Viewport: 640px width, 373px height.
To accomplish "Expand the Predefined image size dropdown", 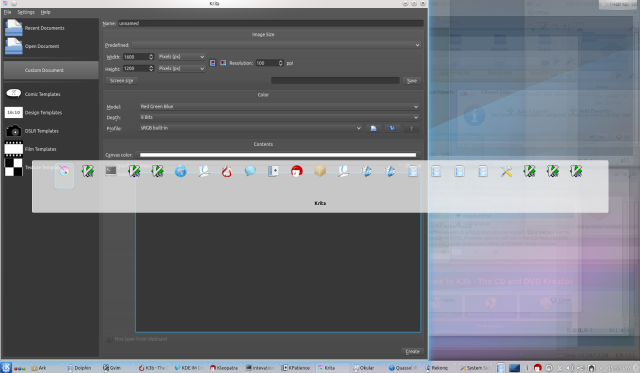I will point(276,45).
